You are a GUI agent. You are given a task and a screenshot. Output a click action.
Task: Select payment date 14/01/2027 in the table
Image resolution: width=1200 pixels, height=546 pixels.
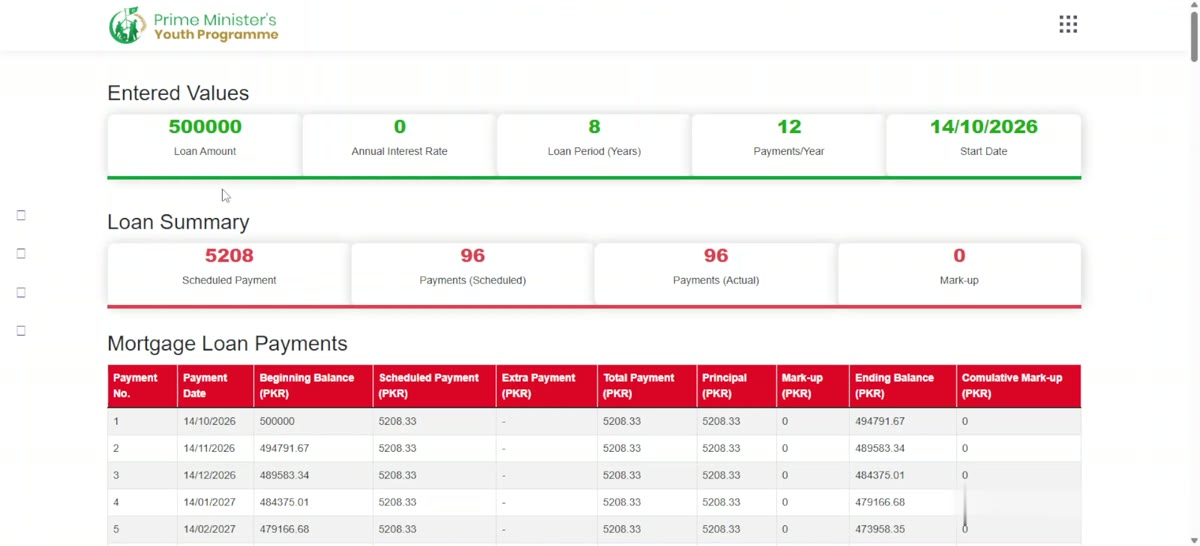tap(209, 503)
